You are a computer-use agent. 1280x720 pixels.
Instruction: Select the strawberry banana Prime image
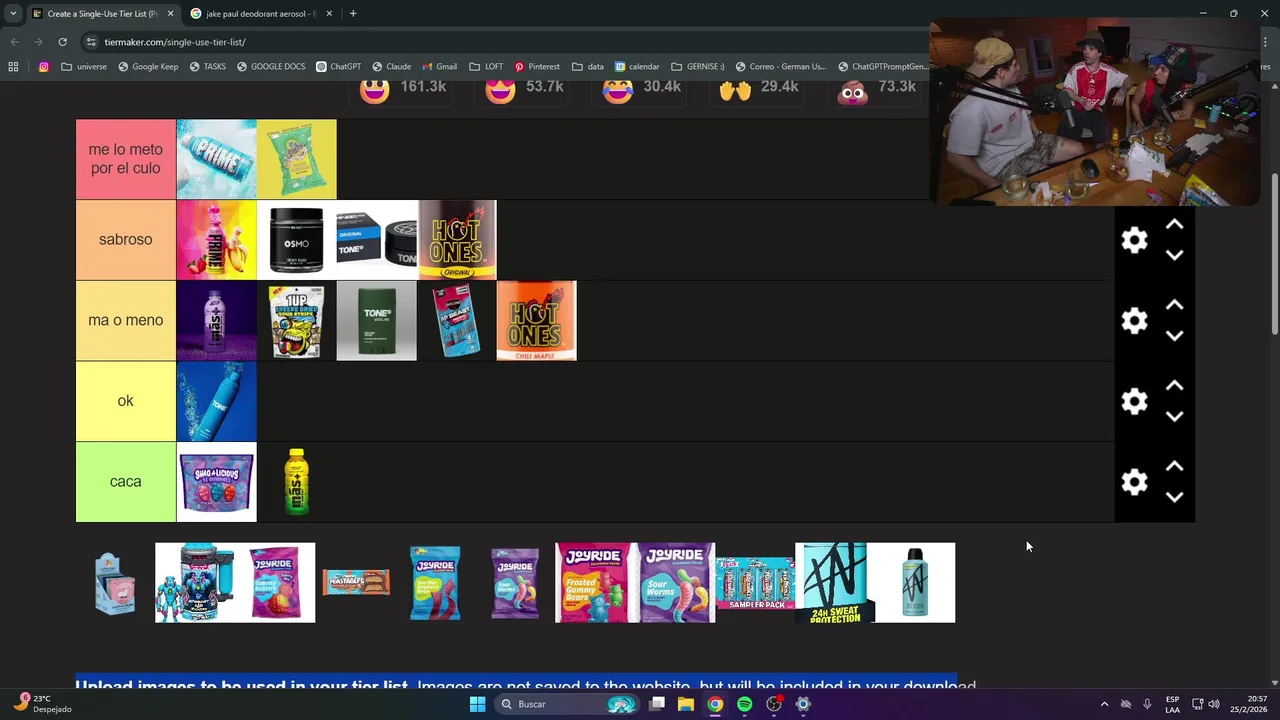(217, 240)
